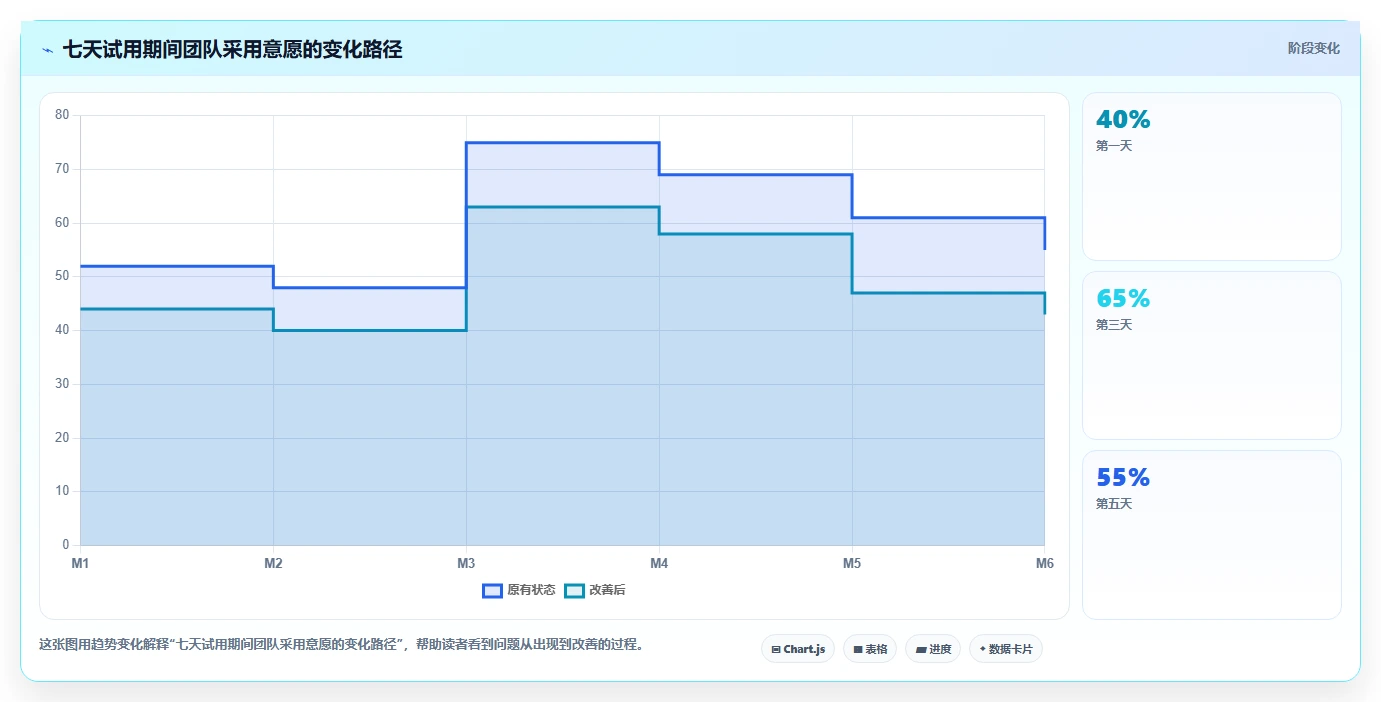
Task: Toggle the 改善后 legend item
Action: pyautogui.click(x=595, y=590)
